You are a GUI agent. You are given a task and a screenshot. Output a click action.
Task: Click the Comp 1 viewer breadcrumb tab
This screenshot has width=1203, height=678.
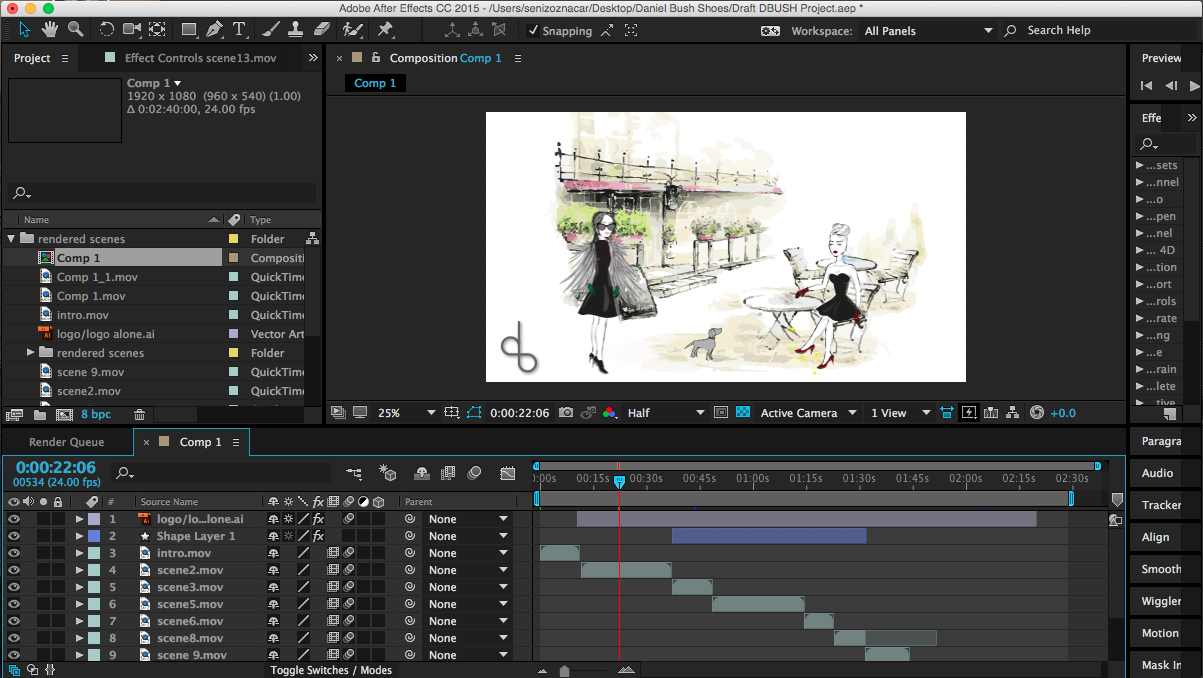tap(376, 83)
